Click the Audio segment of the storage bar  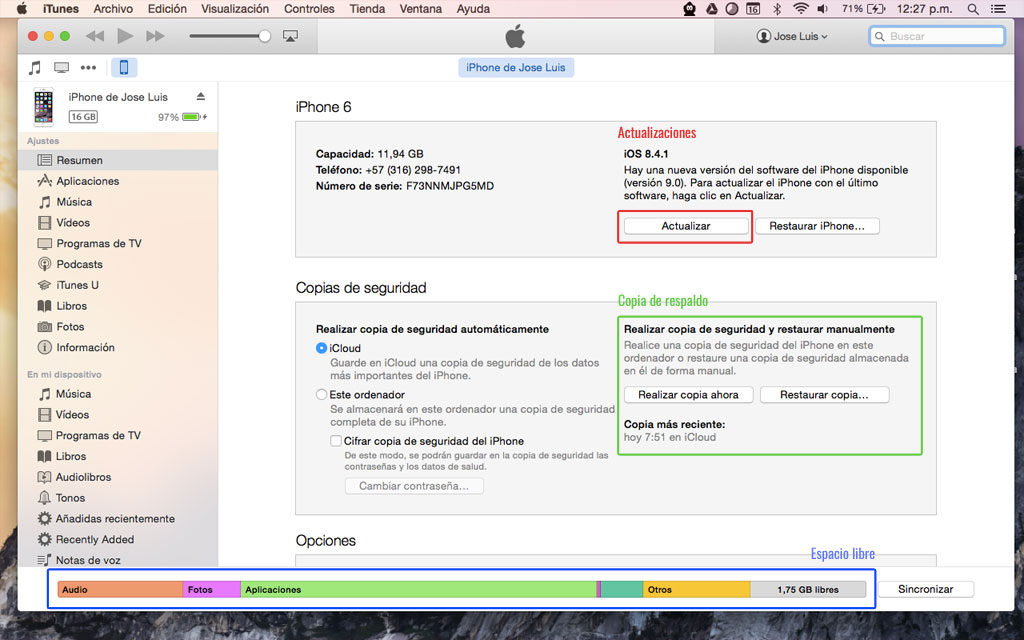pos(120,590)
